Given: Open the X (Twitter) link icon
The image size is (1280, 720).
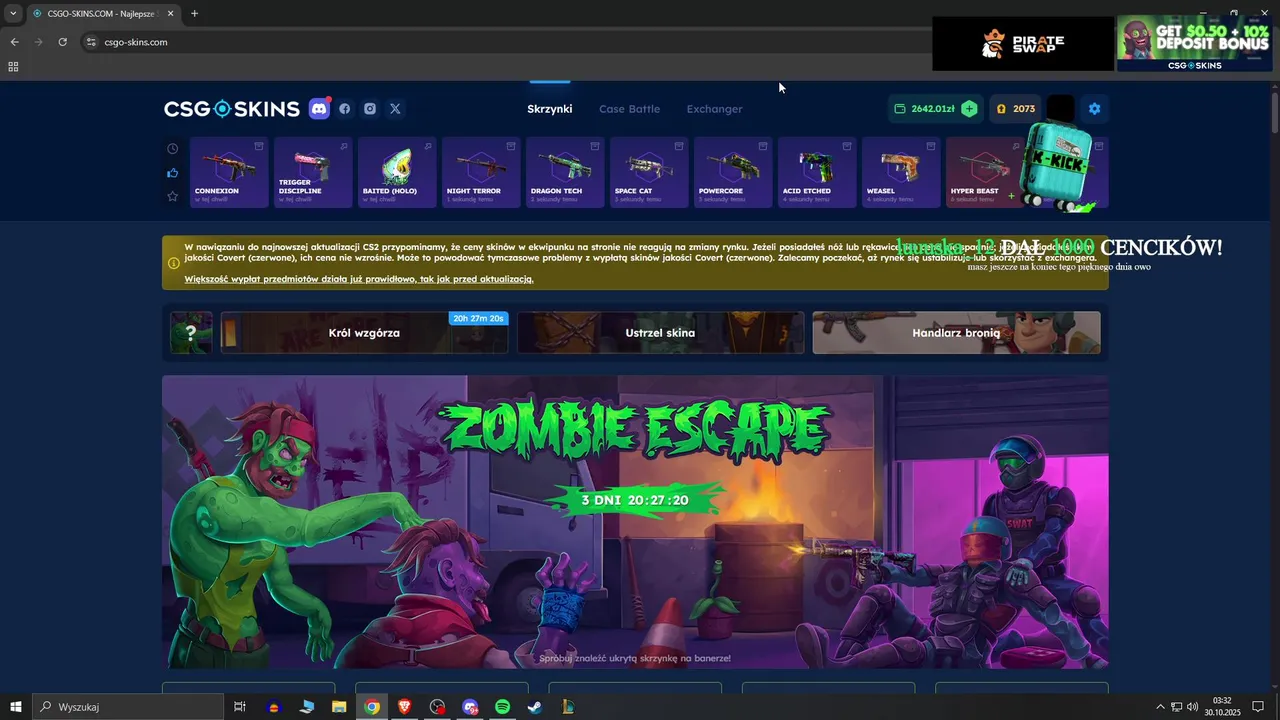Looking at the screenshot, I should point(395,109).
